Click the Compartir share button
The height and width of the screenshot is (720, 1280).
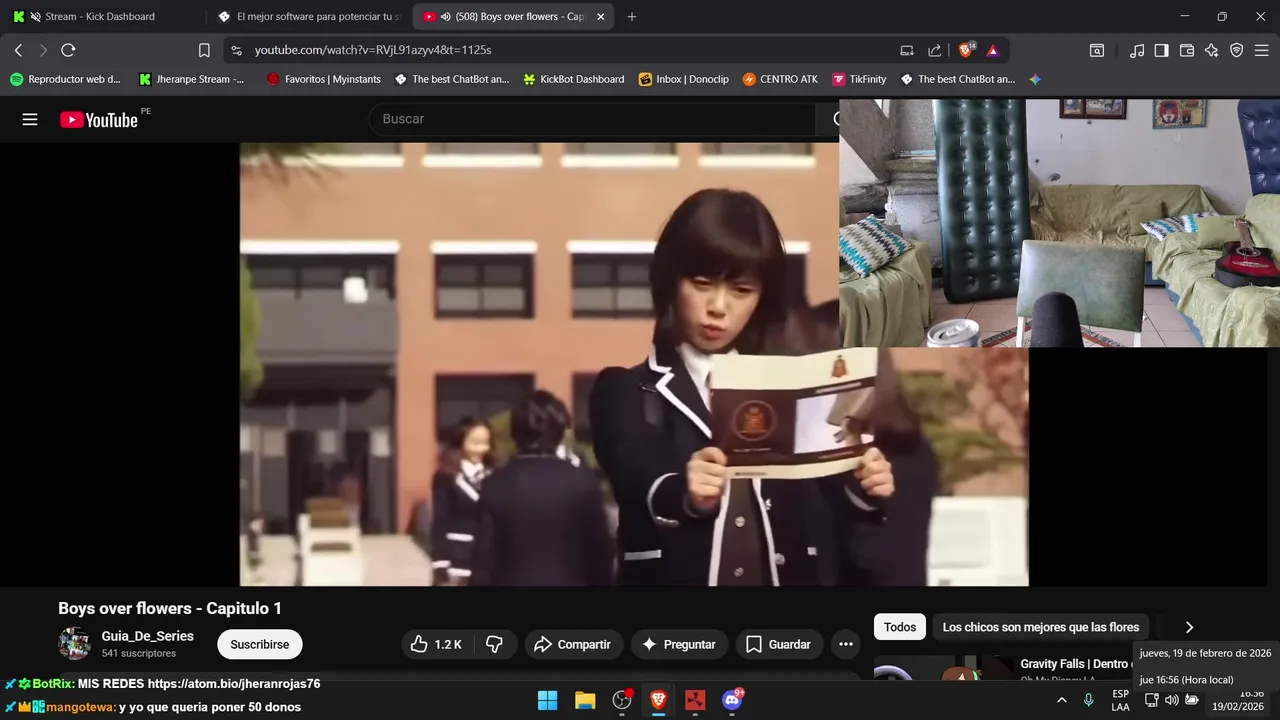tap(573, 645)
